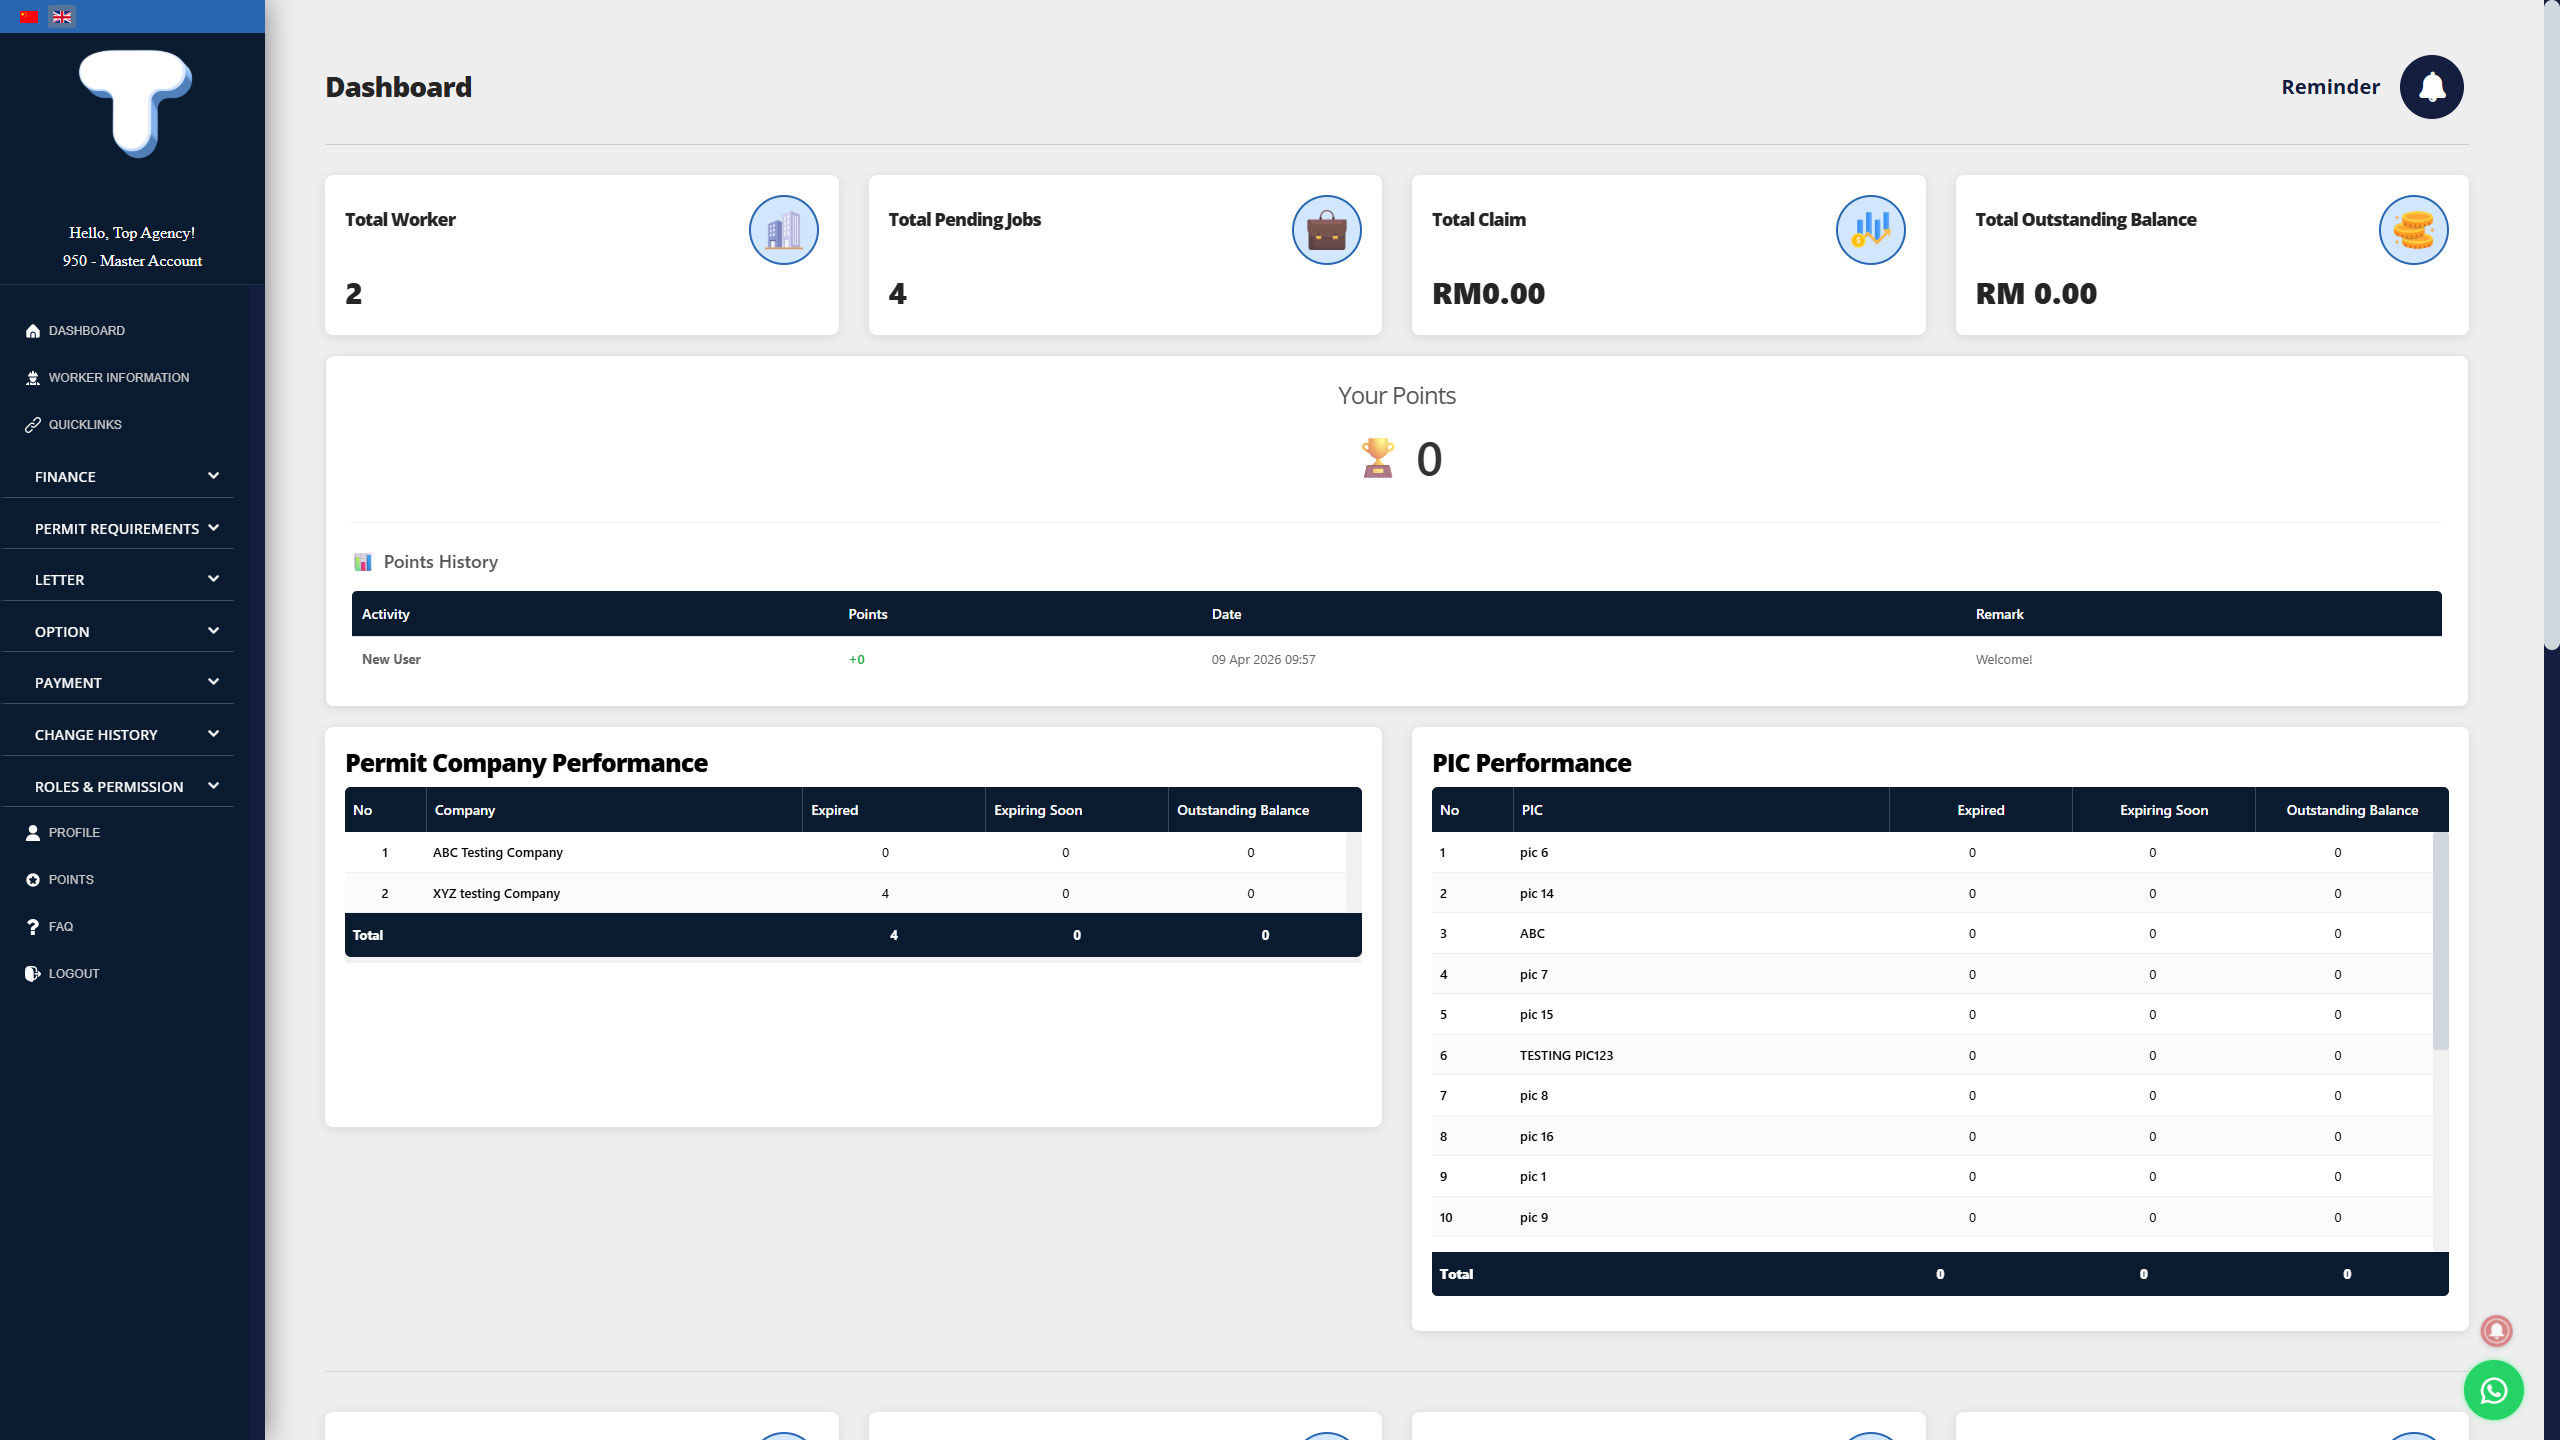
Task: Expand Roles & Permission menu
Action: click(118, 786)
